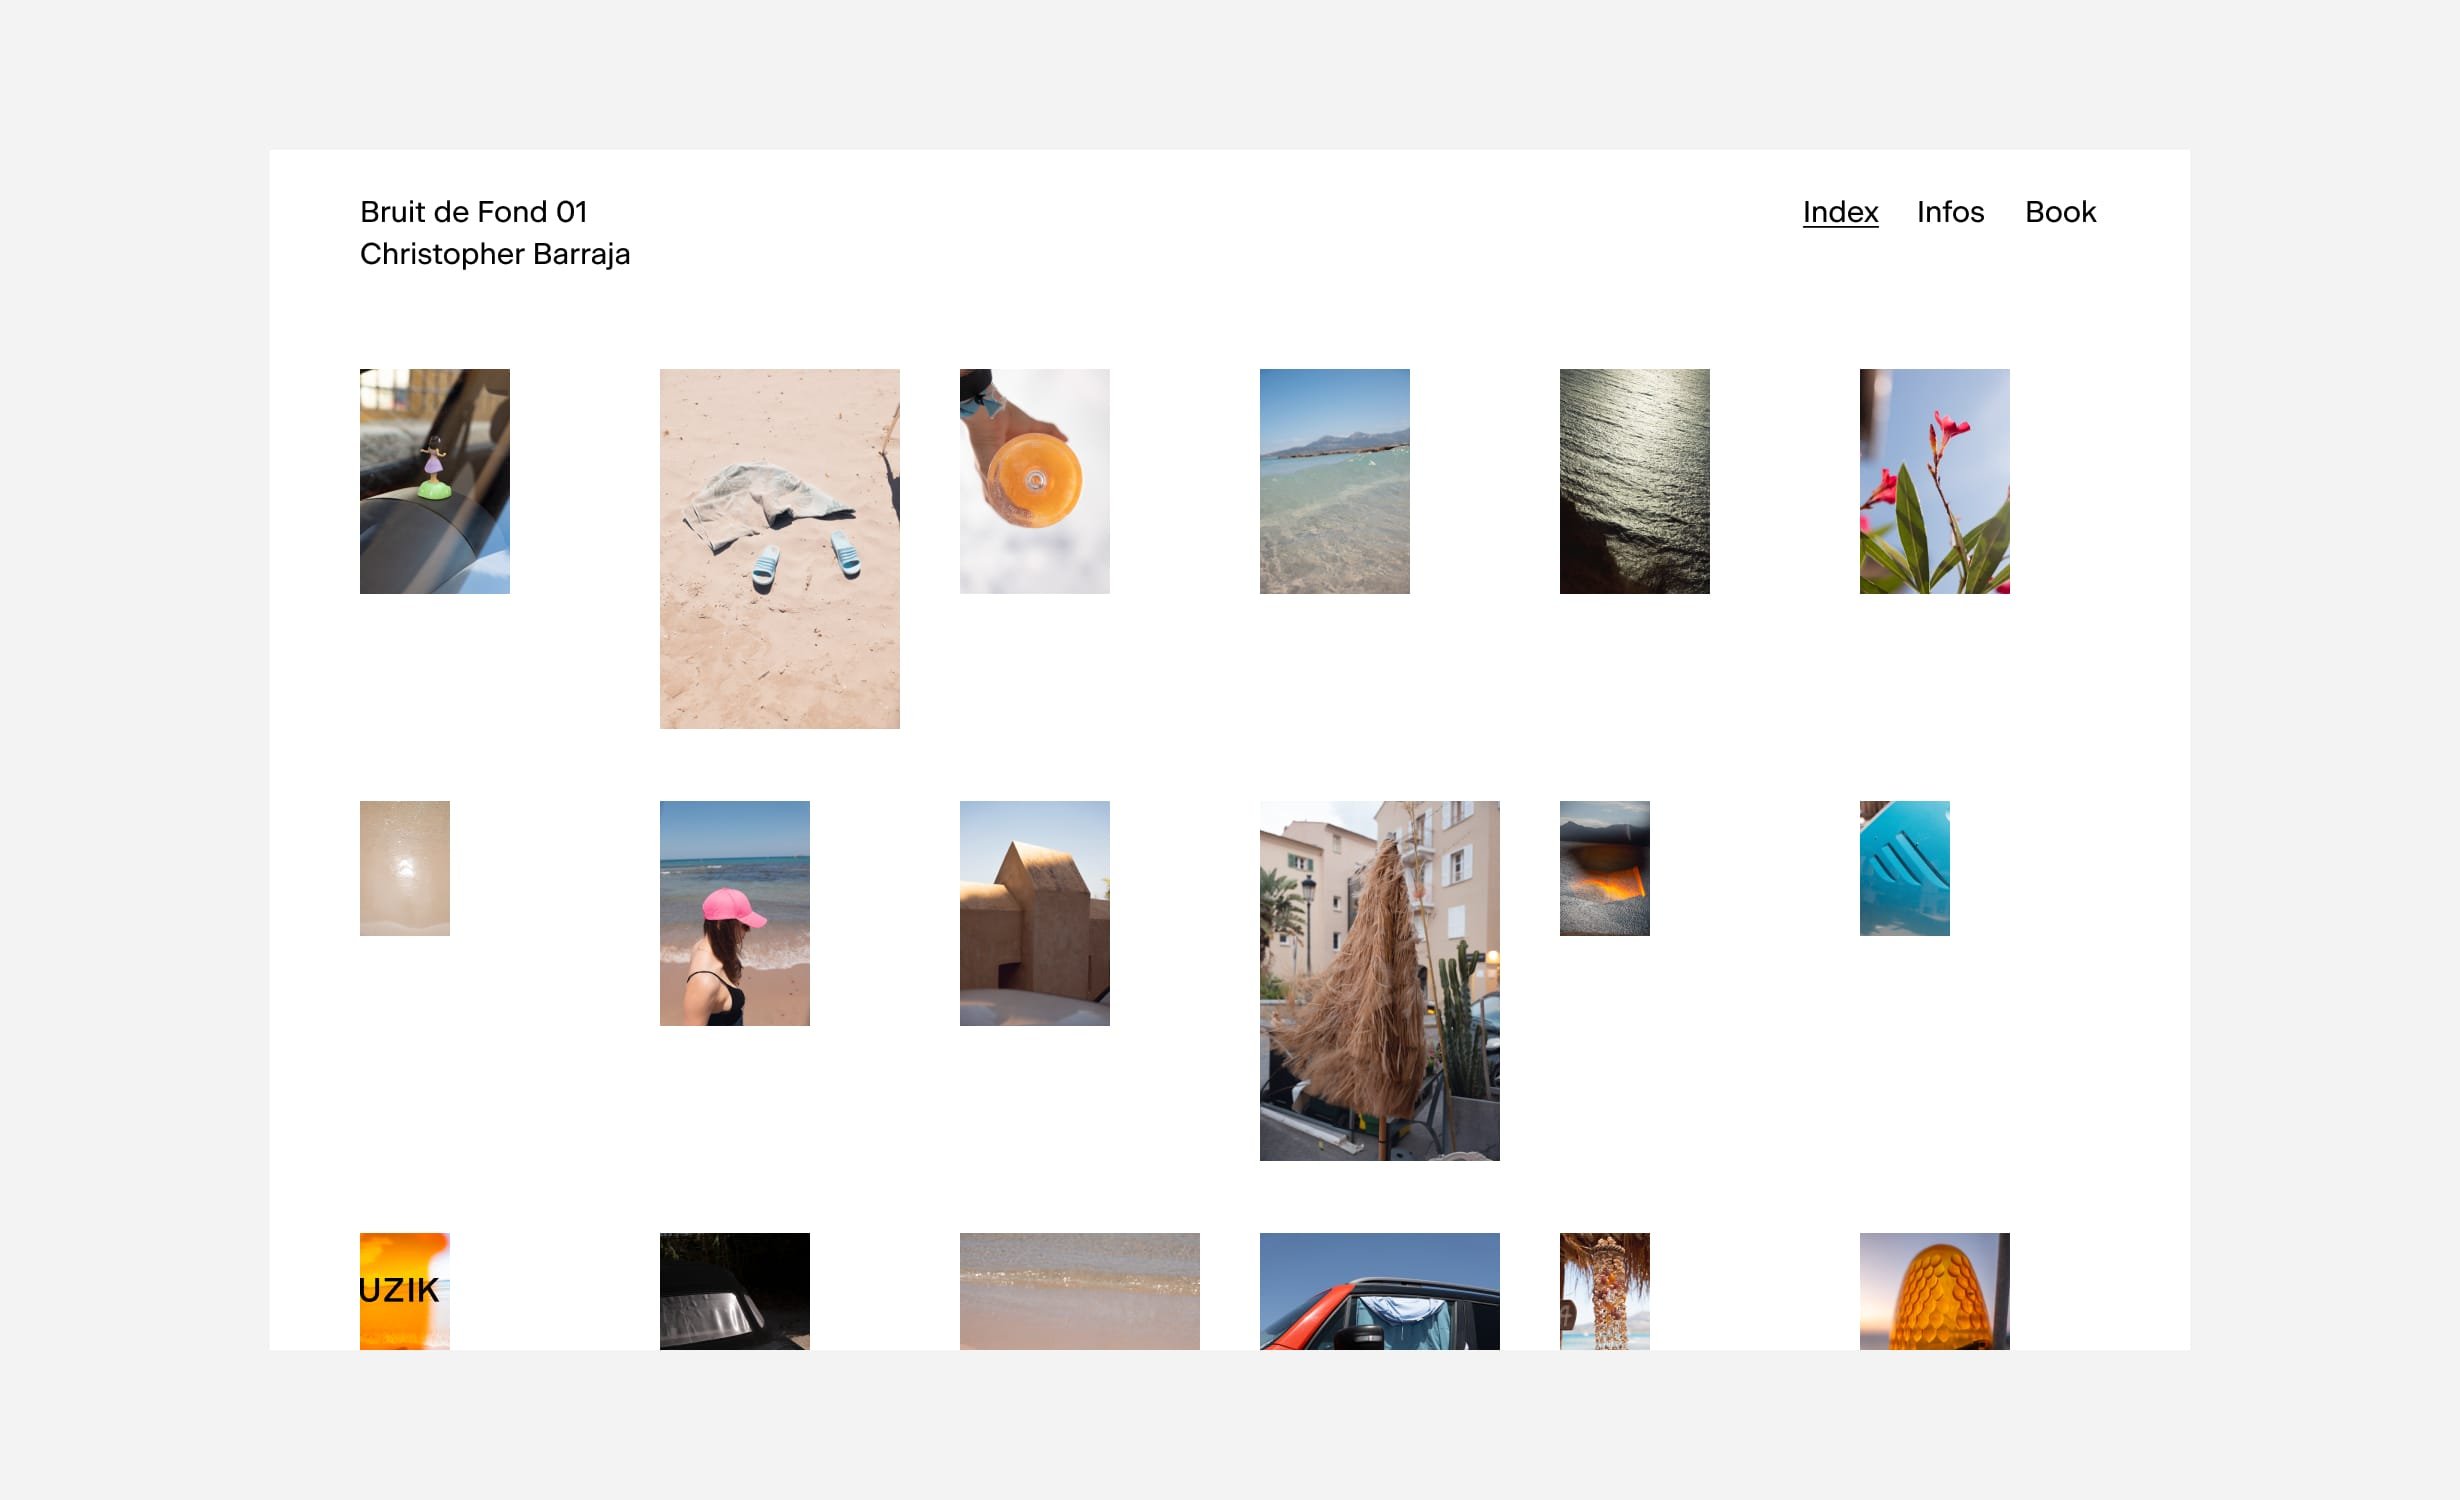Open the sandstone house-shaped building photo
Screen dimensions: 2460x1500
tap(1035, 913)
